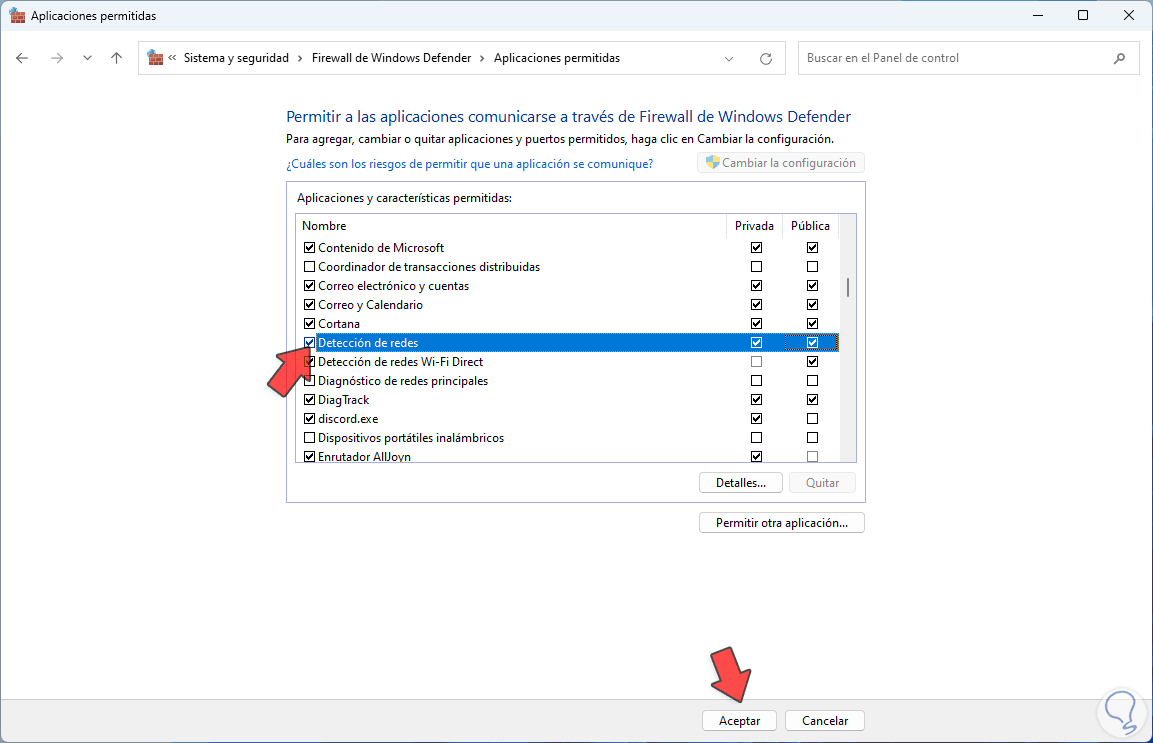Viewport: 1153px width, 743px height.
Task: Go back with the navigation back arrow
Action: [22, 58]
